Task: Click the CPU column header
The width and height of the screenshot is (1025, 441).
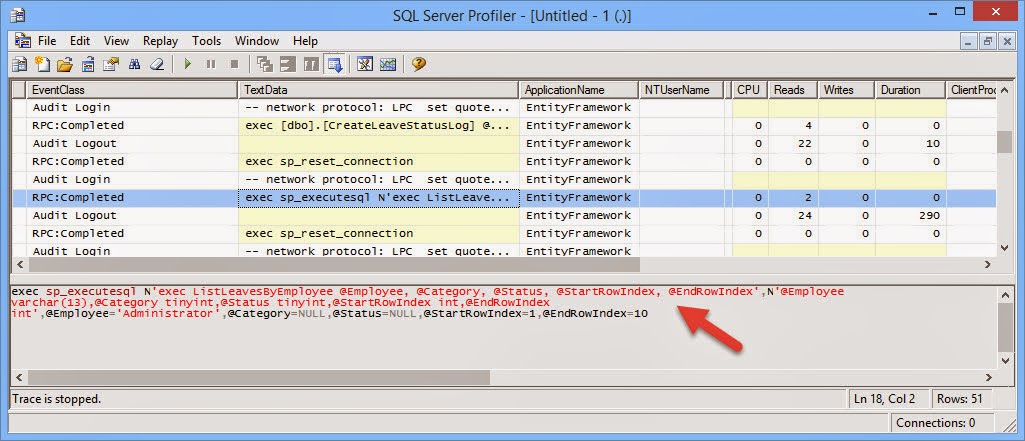Action: (750, 90)
